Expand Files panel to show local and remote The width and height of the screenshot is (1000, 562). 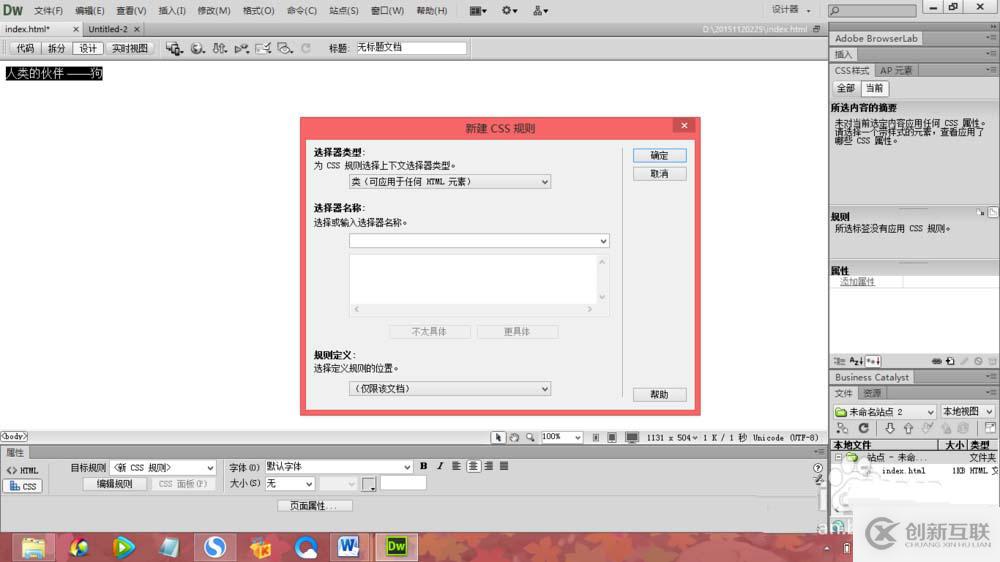click(x=990, y=428)
